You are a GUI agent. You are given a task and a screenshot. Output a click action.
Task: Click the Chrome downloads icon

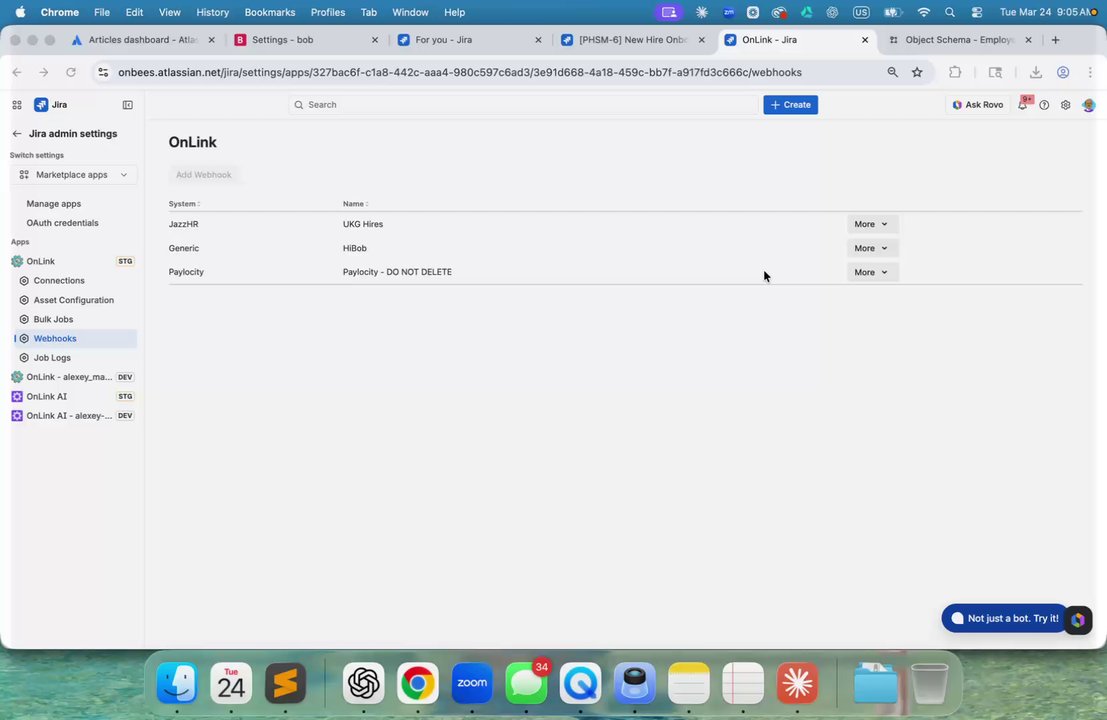pos(1036,72)
